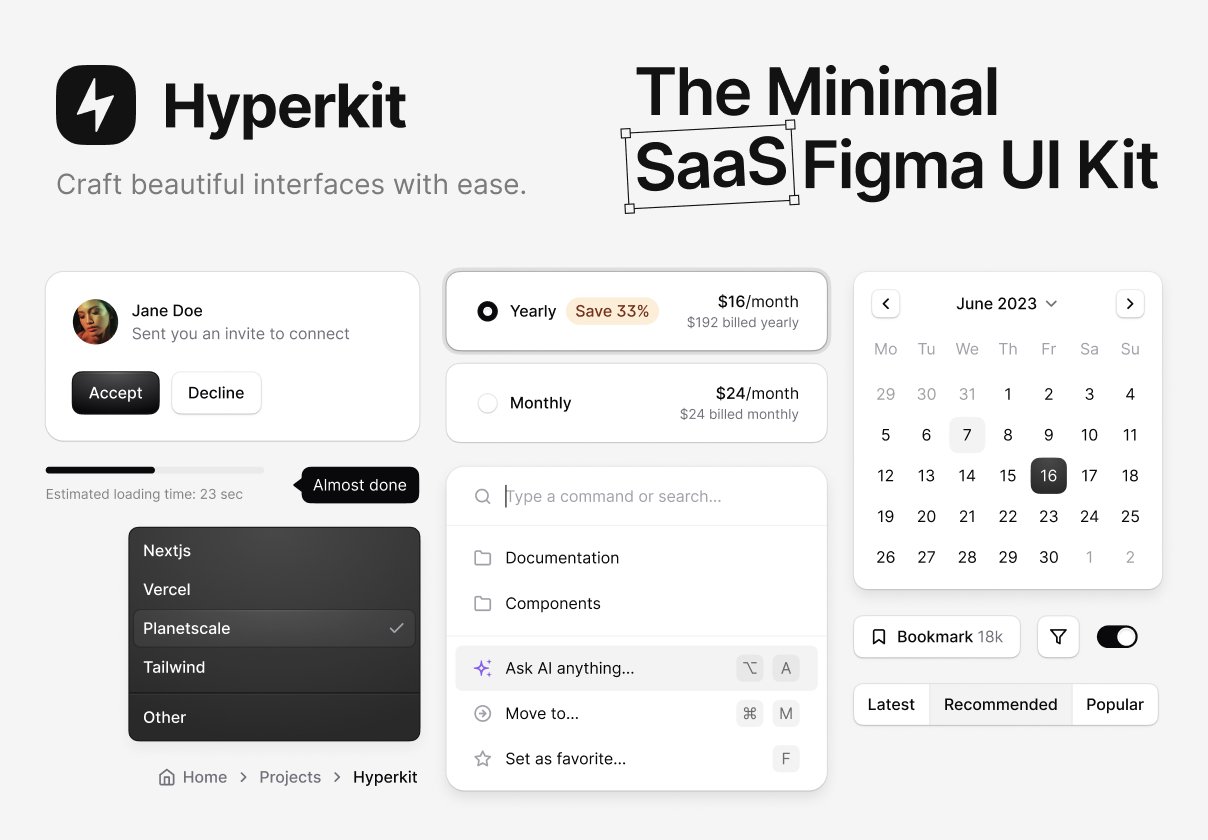This screenshot has height=840, width=1208.
Task: Go to next month with right chevron
Action: click(1129, 304)
